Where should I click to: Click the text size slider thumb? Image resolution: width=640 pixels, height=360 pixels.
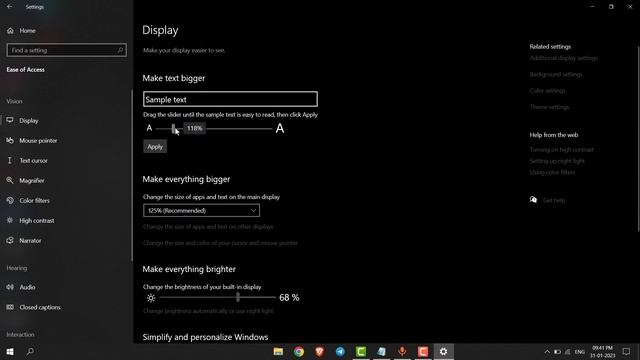pyautogui.click(x=174, y=129)
